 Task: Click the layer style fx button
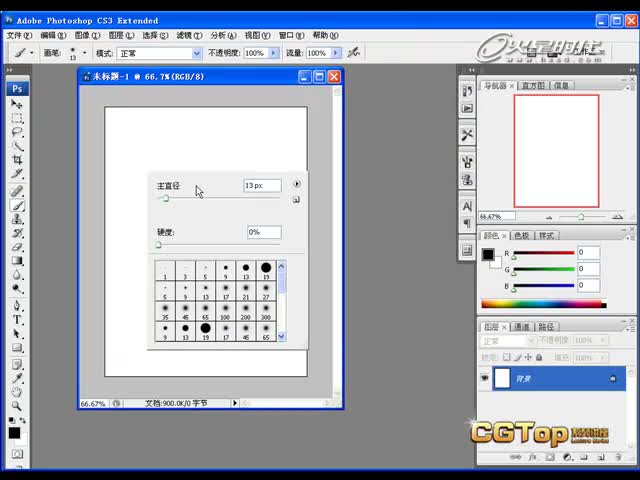532,457
